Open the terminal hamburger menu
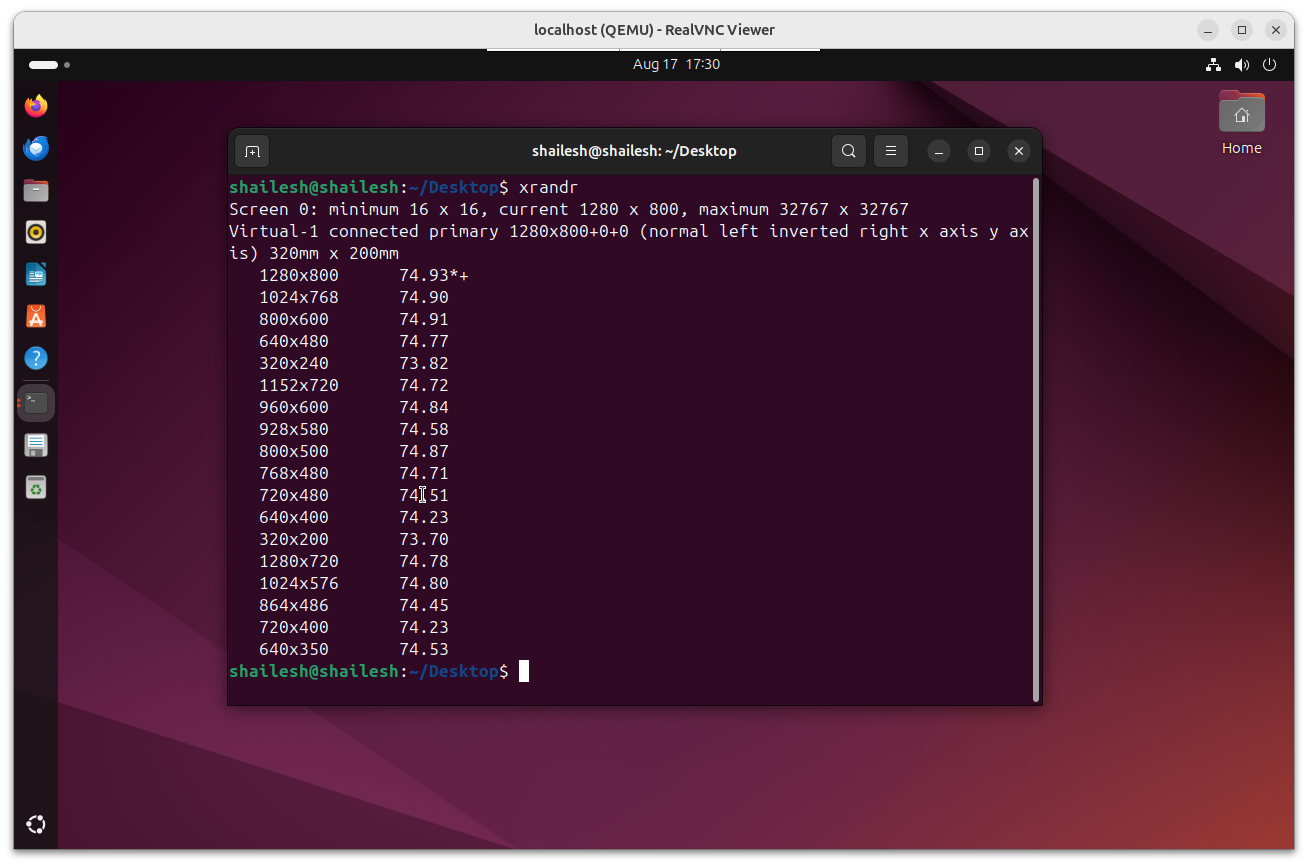 tap(891, 151)
